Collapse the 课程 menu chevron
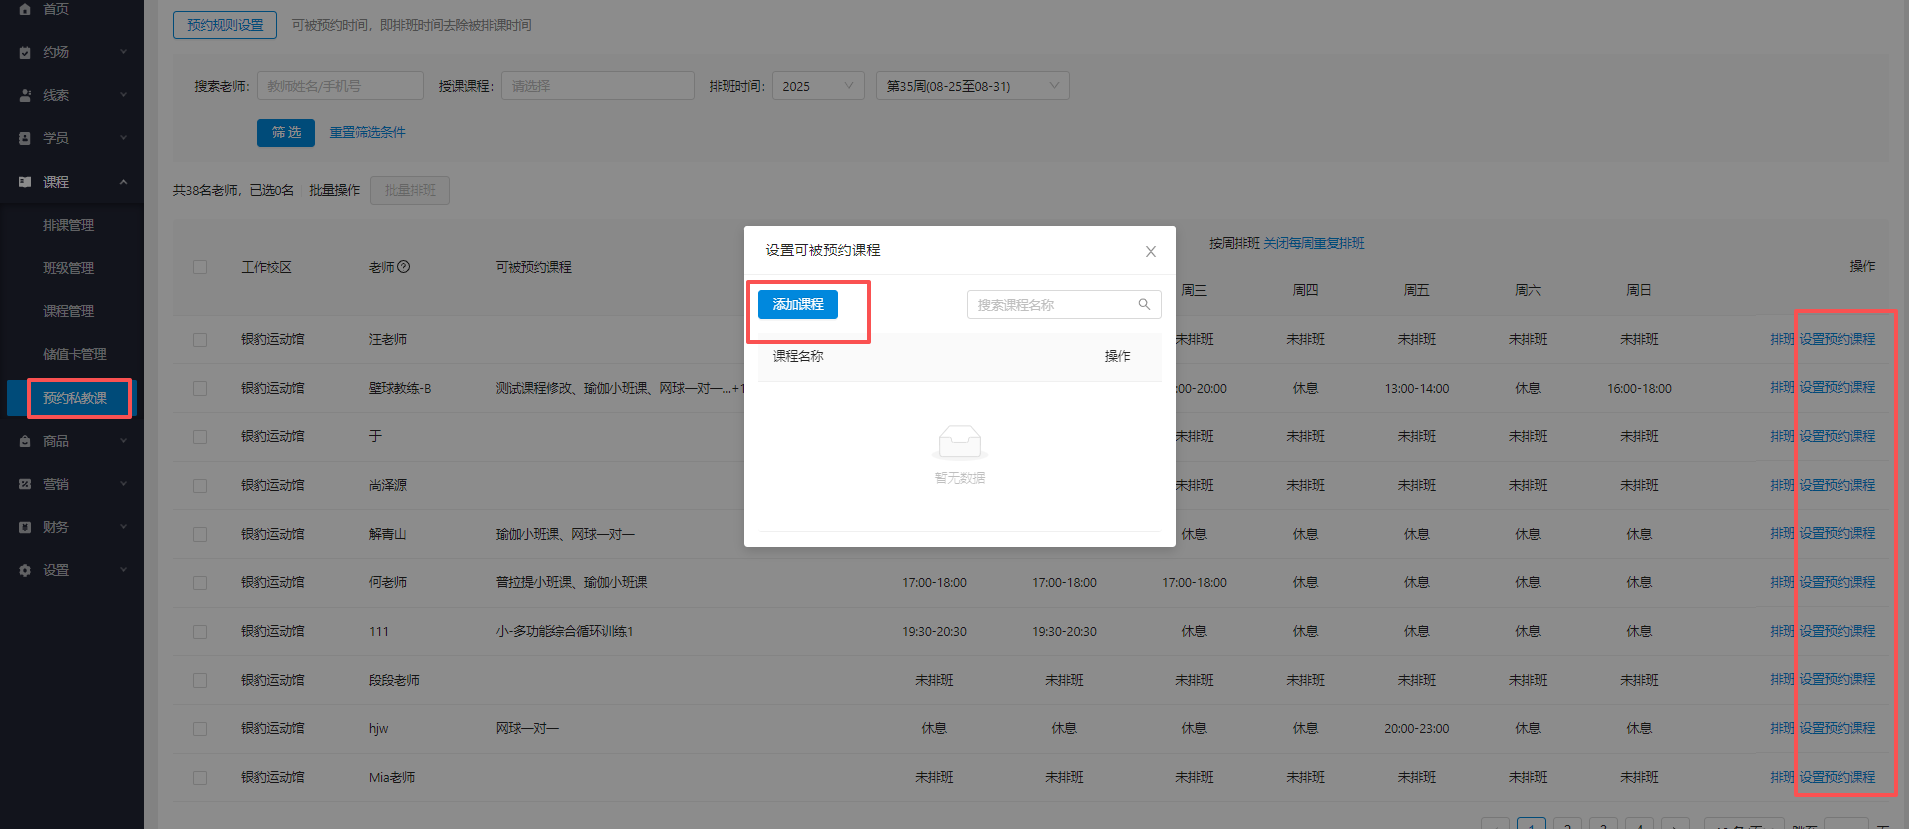The height and width of the screenshot is (829, 1909). 123,182
